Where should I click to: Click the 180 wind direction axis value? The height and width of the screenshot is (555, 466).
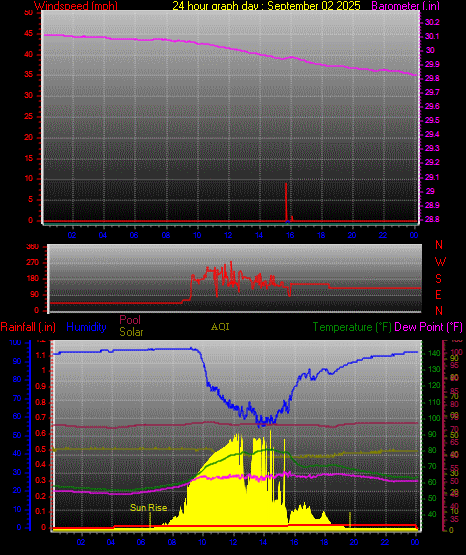click(x=33, y=279)
